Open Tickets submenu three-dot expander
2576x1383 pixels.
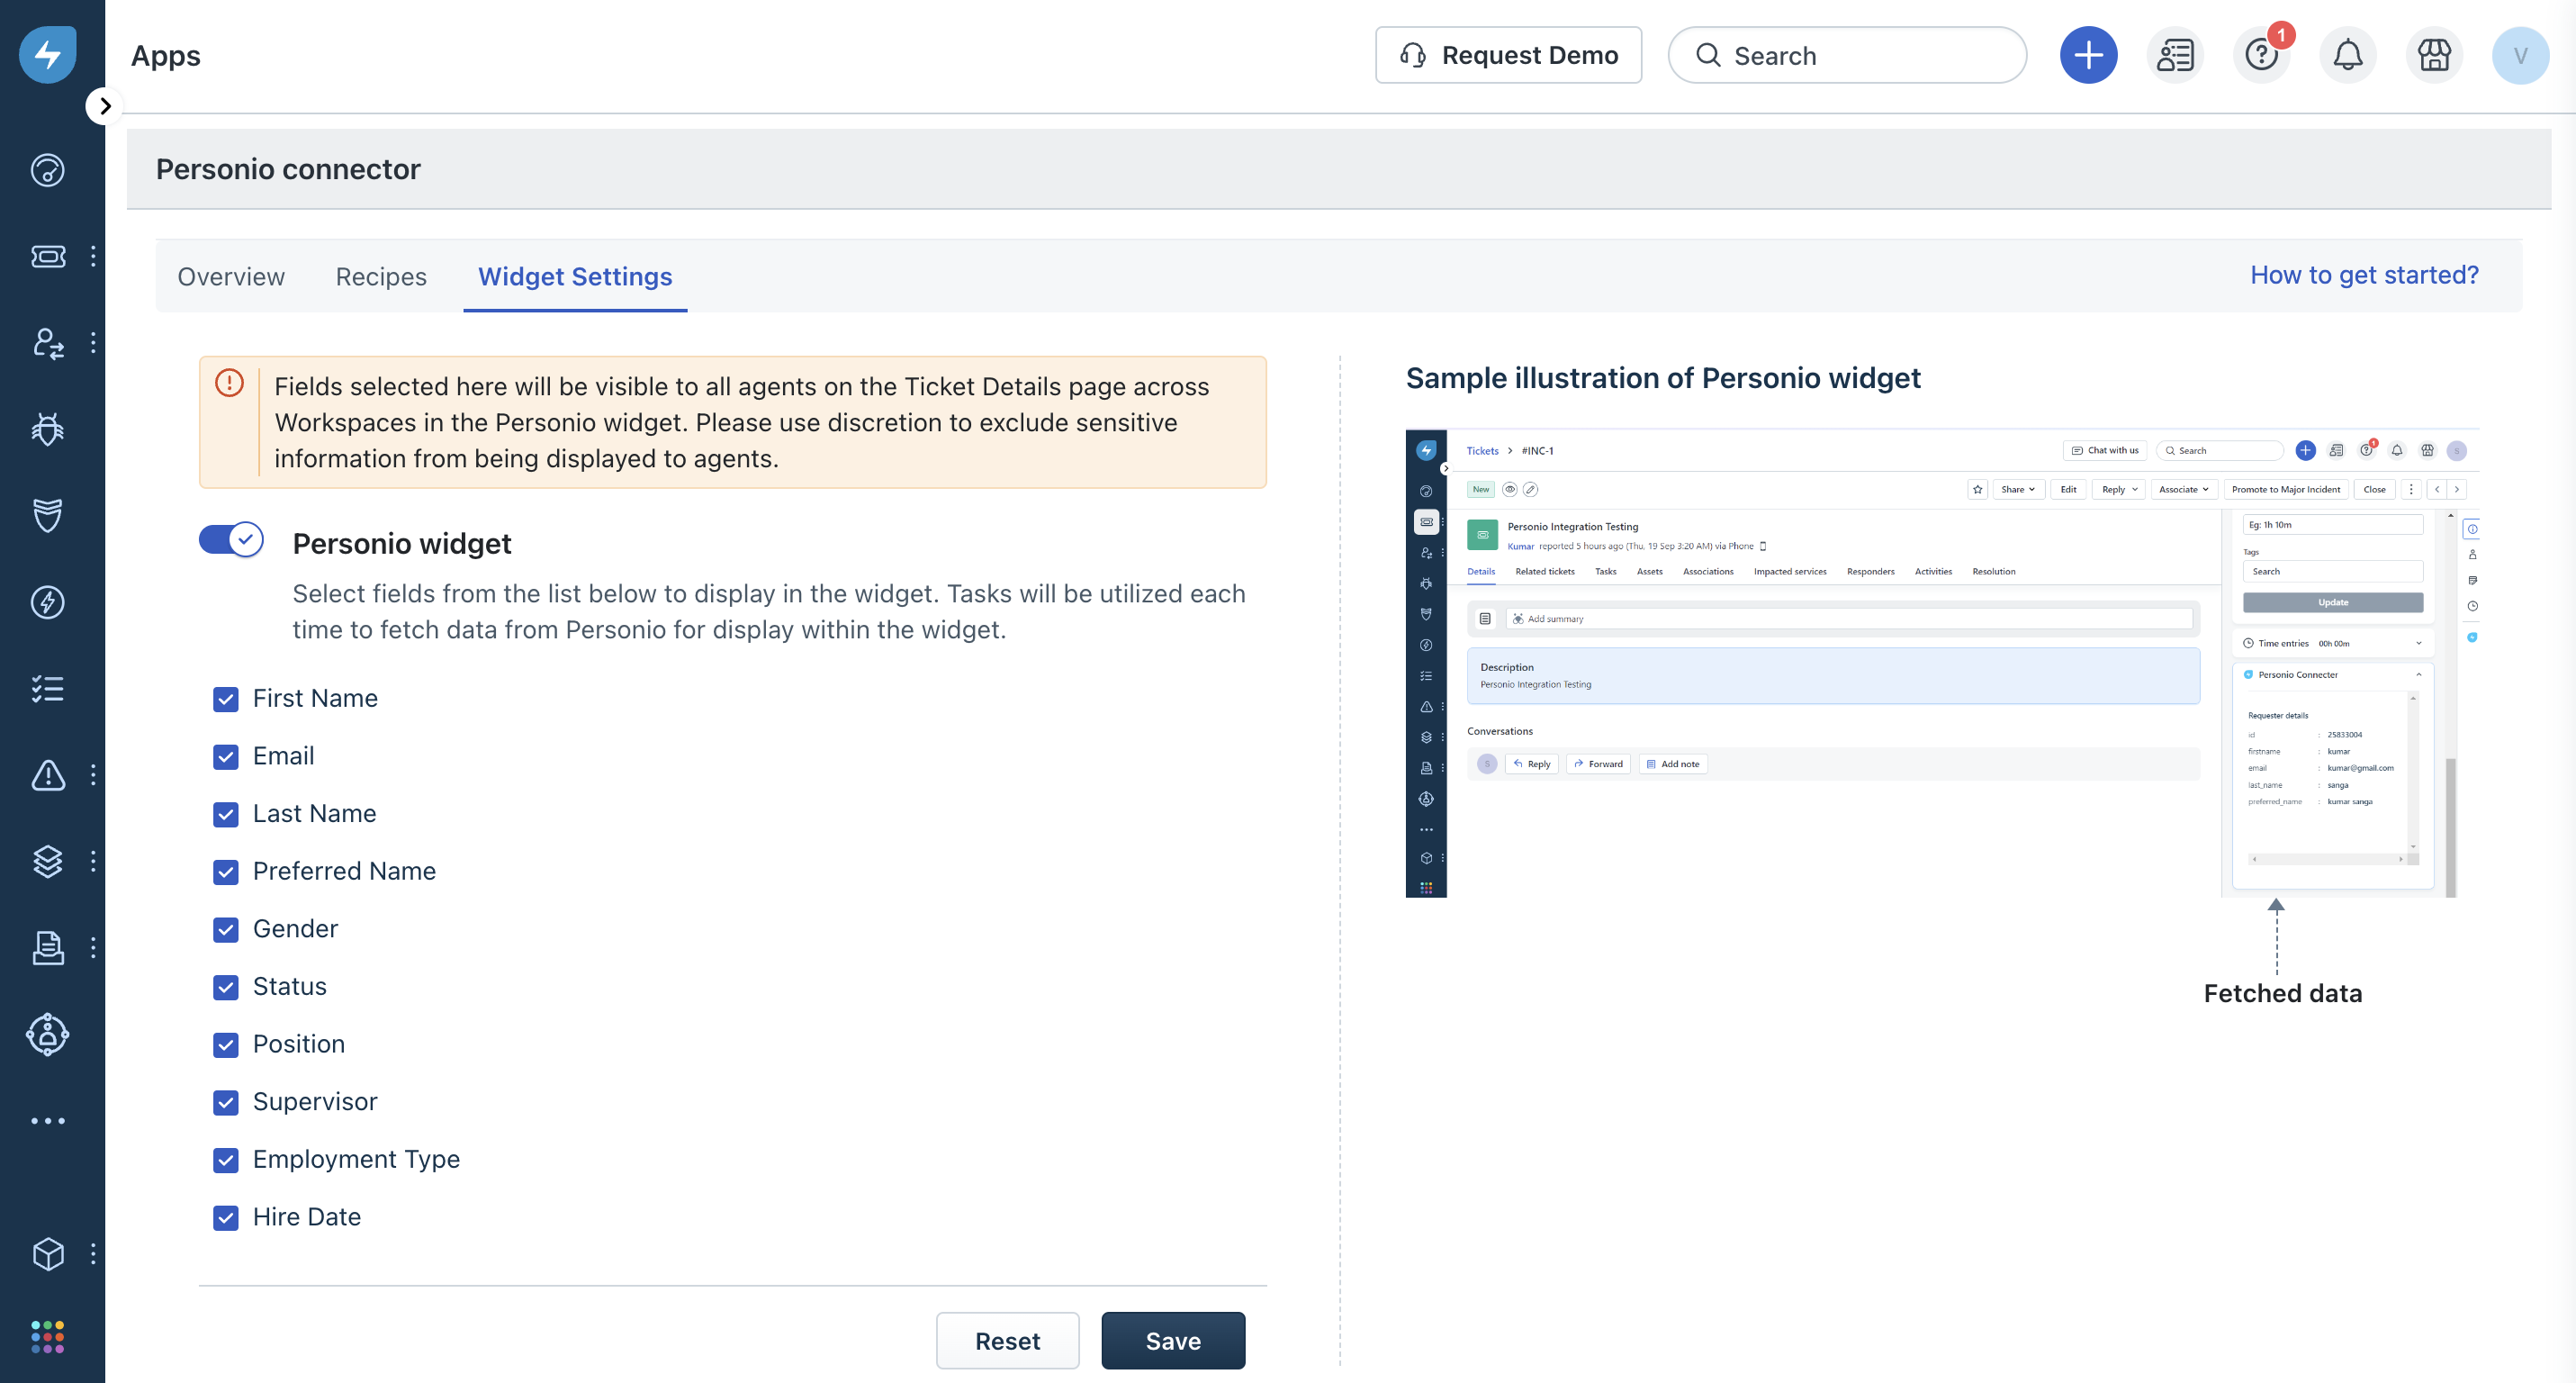click(93, 257)
